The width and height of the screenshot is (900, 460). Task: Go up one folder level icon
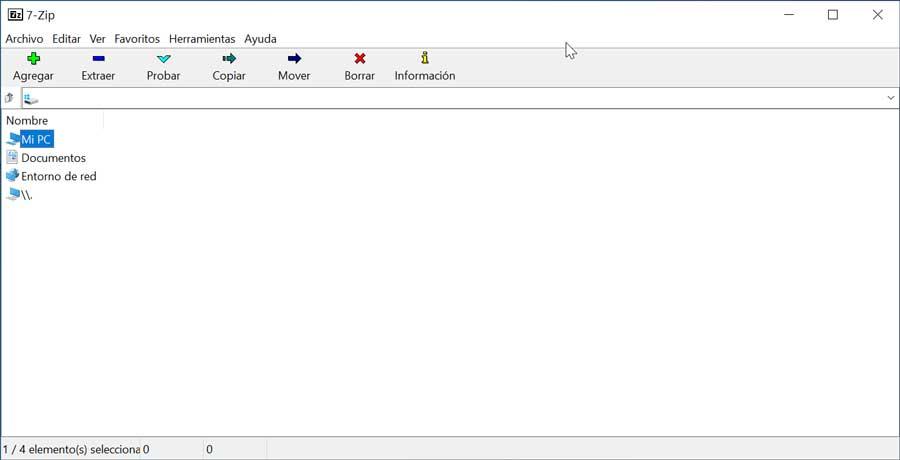(9, 98)
